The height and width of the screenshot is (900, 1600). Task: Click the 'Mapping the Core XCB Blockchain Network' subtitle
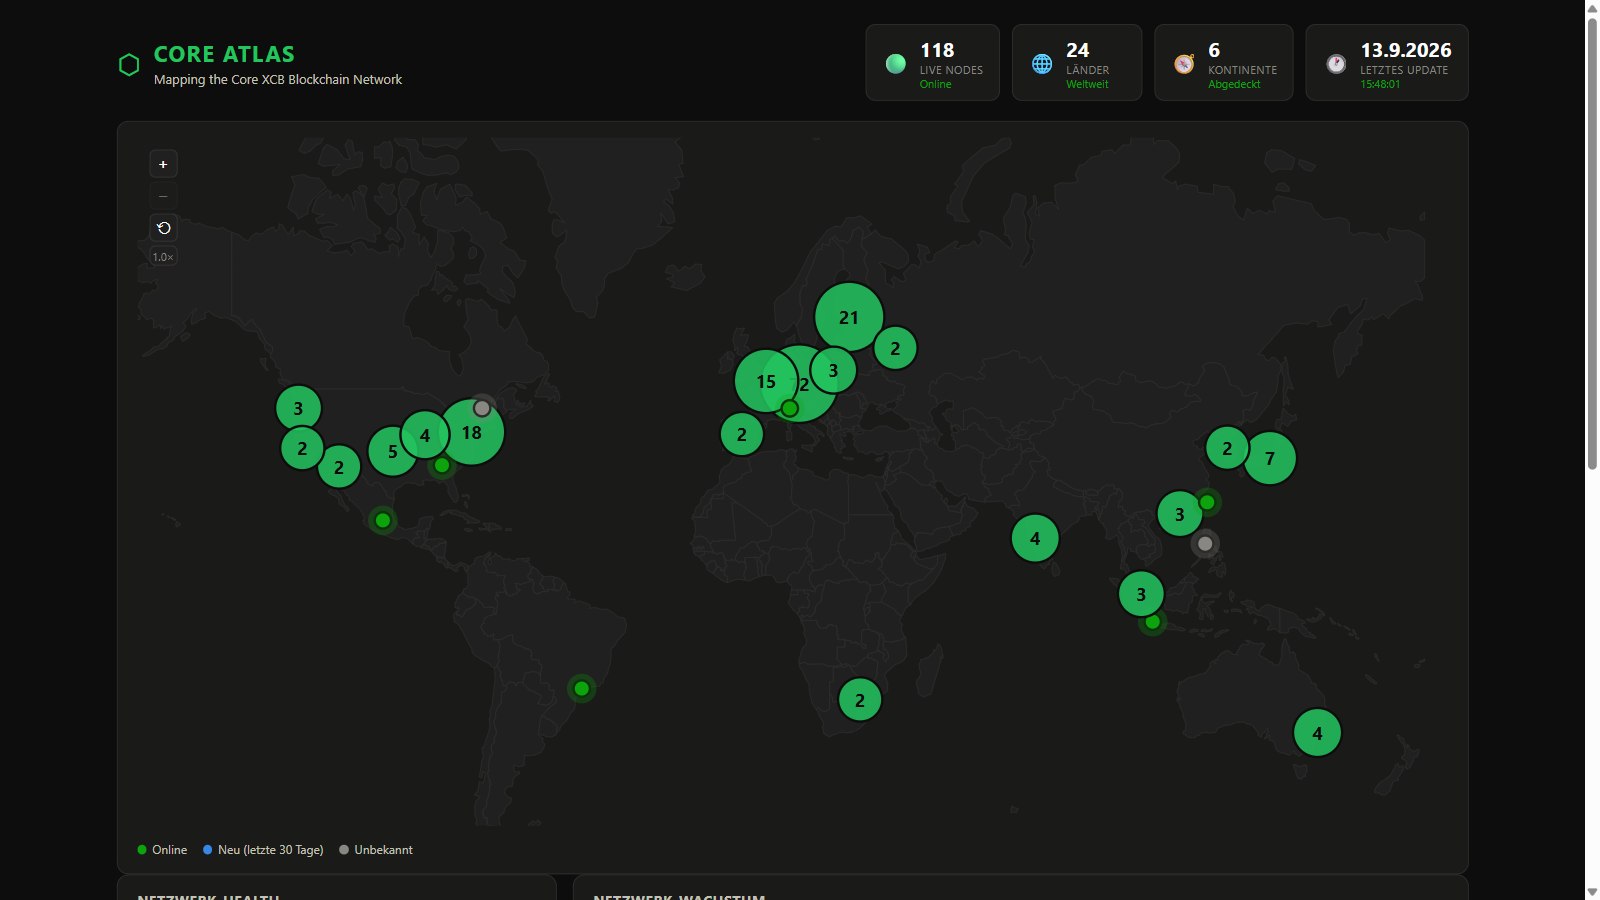pyautogui.click(x=278, y=79)
